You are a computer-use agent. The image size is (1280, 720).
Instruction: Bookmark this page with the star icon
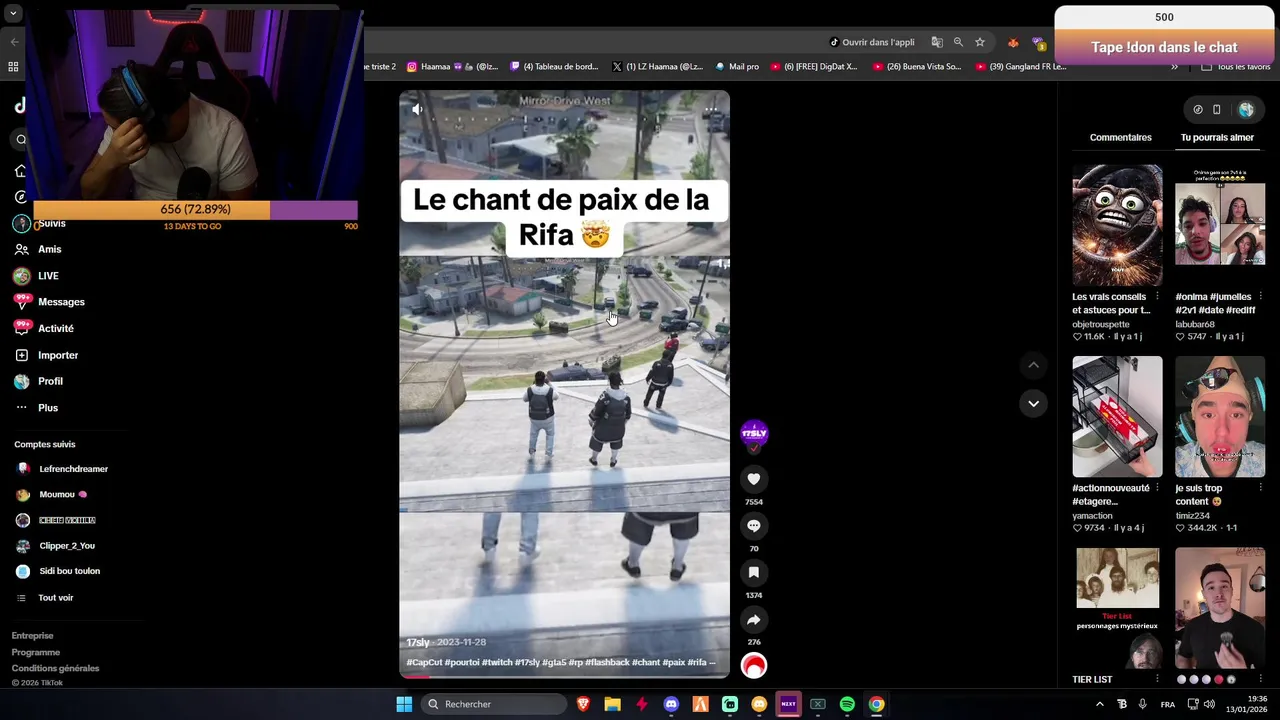(x=980, y=42)
